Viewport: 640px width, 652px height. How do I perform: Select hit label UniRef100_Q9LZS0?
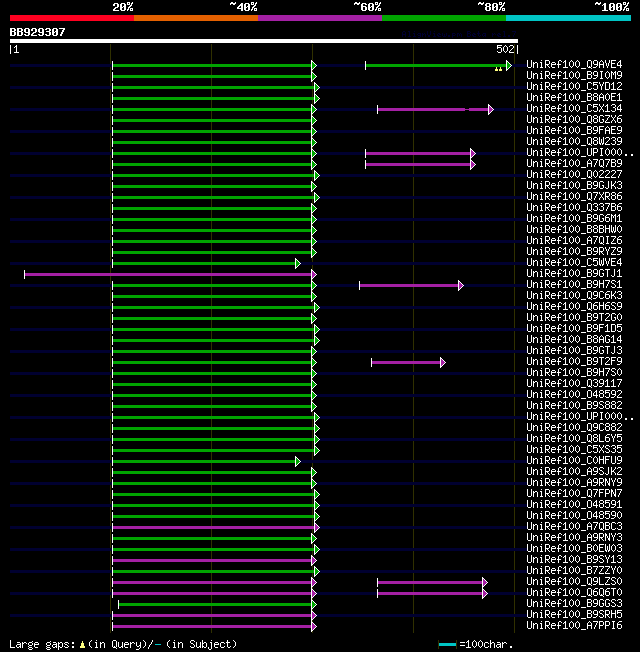(574, 582)
